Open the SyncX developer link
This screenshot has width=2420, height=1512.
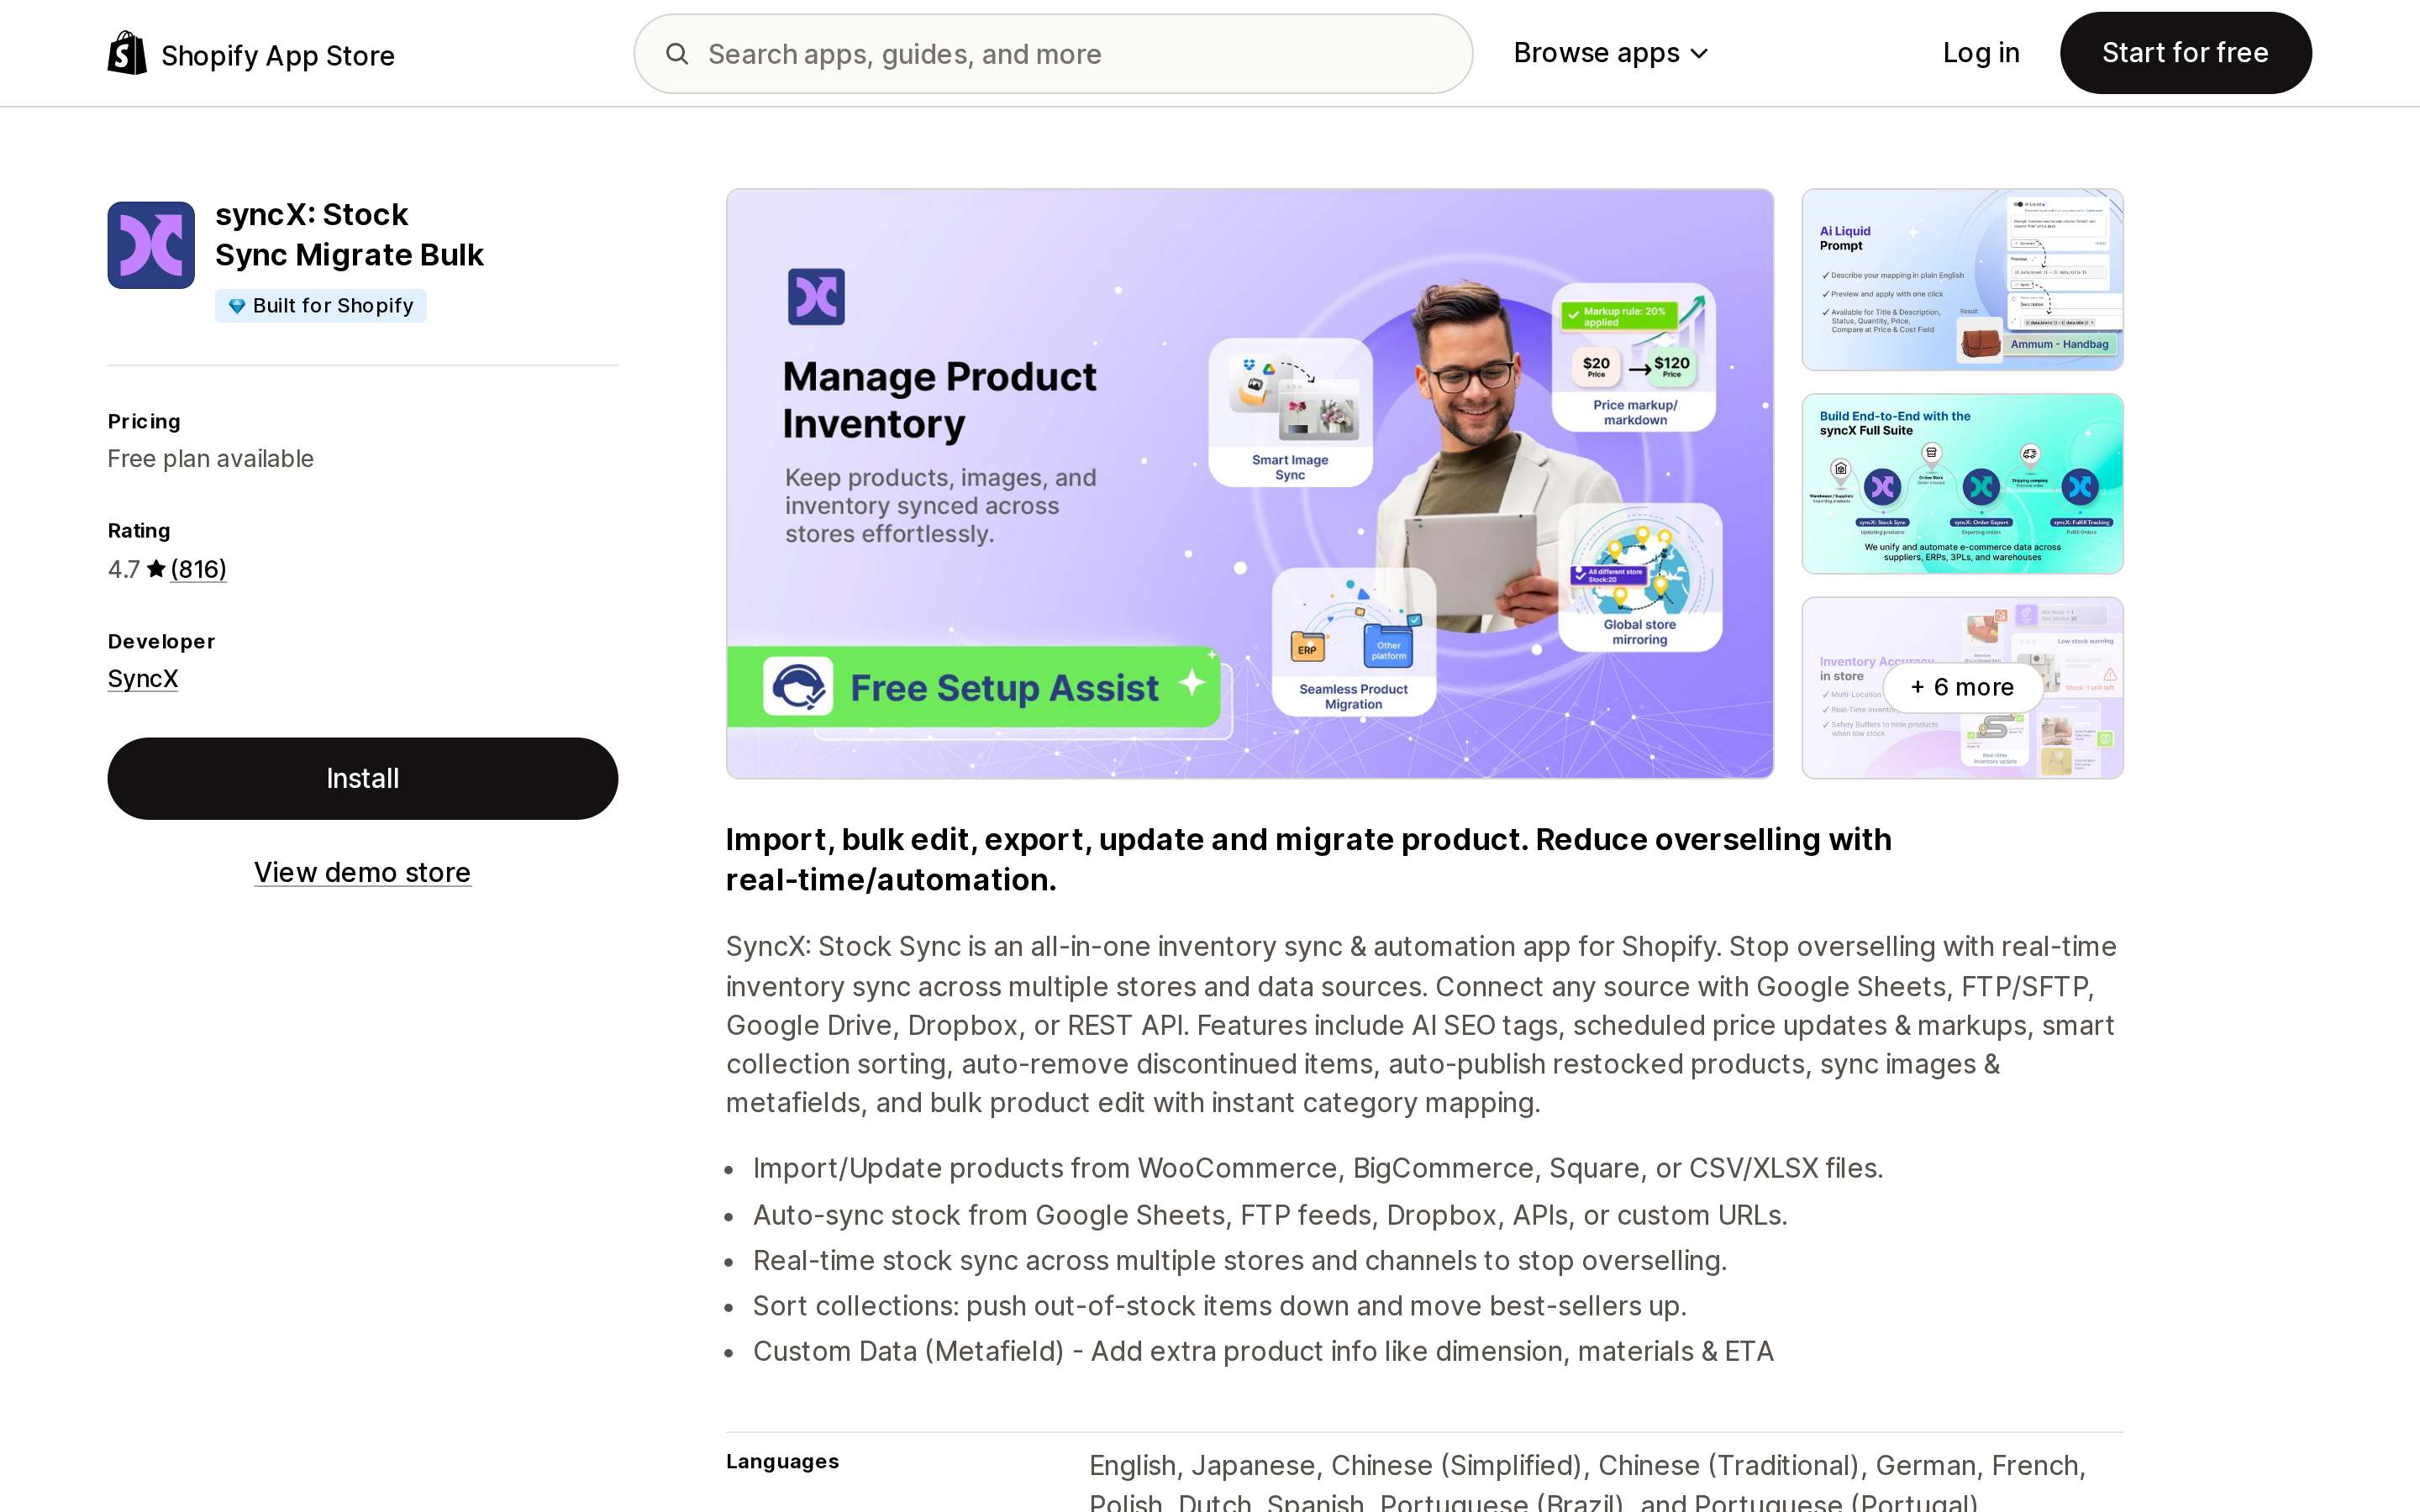143,679
